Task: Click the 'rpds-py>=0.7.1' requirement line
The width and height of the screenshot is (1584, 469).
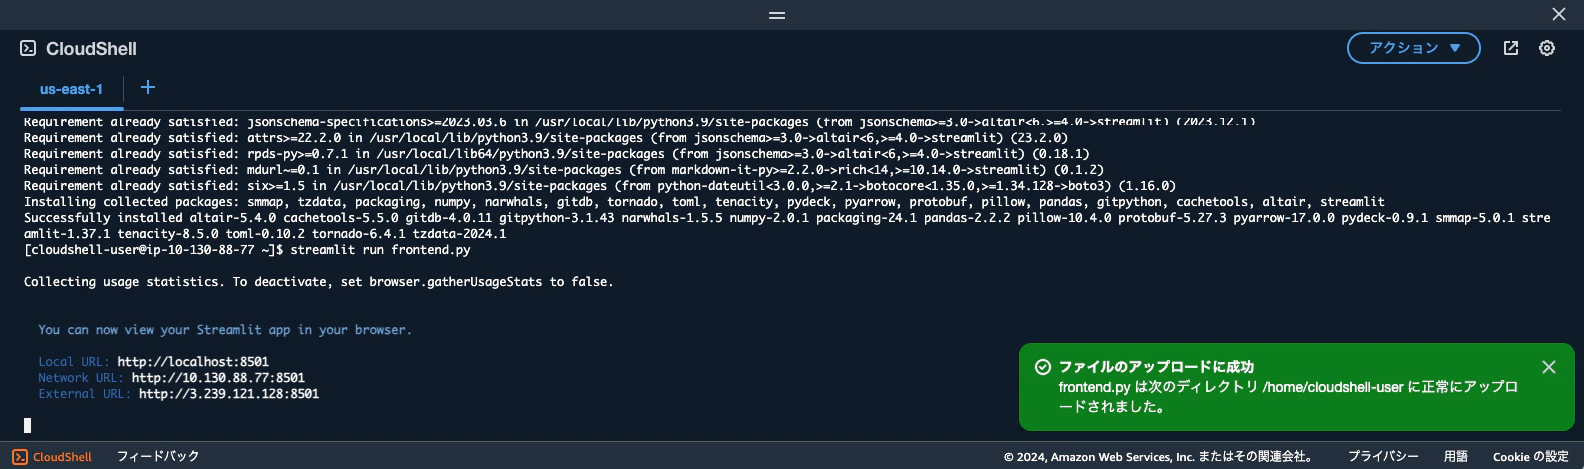Action: pos(557,154)
